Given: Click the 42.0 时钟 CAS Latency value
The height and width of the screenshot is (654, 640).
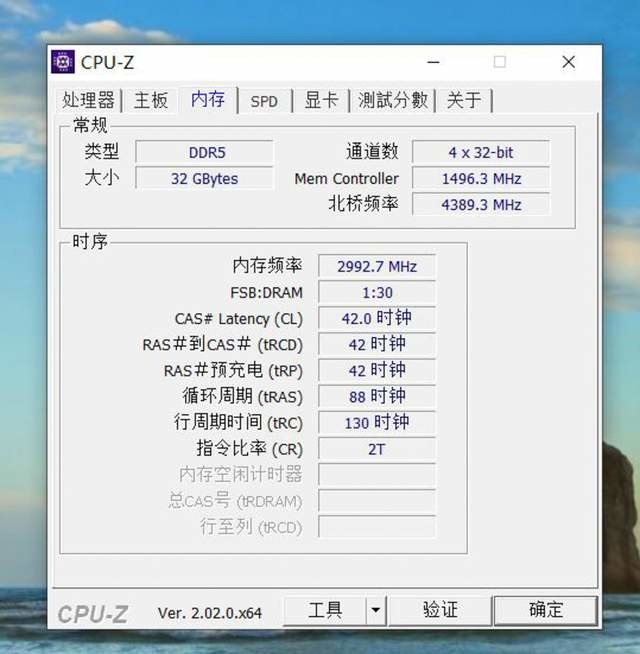Looking at the screenshot, I should [377, 319].
